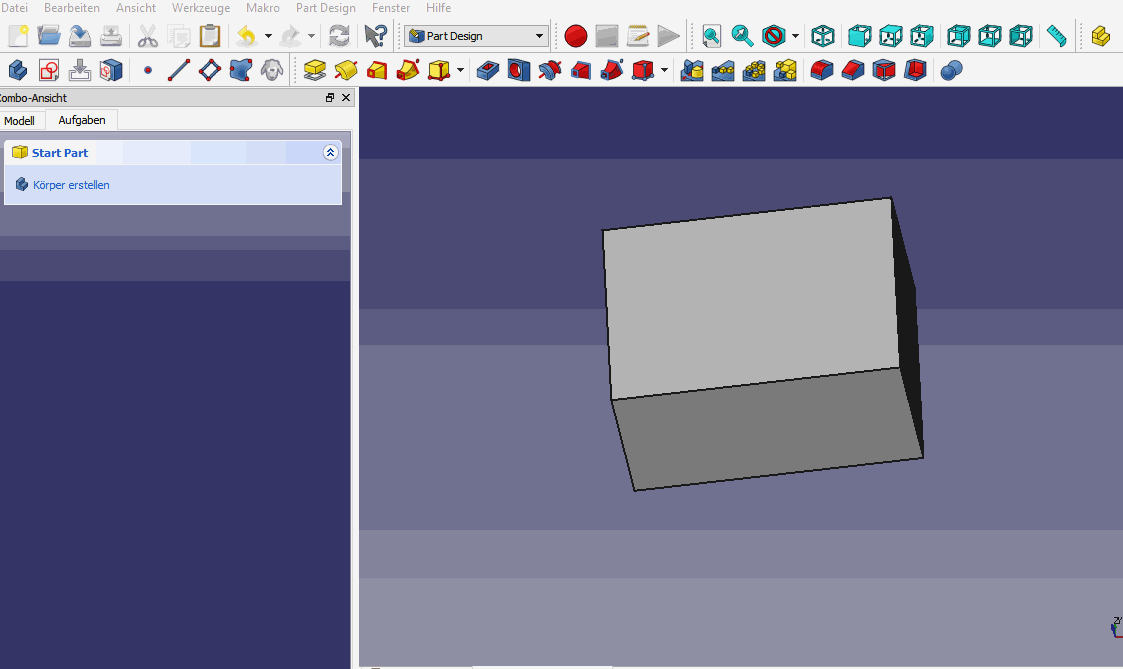Select the Pad extrude tool

315,70
